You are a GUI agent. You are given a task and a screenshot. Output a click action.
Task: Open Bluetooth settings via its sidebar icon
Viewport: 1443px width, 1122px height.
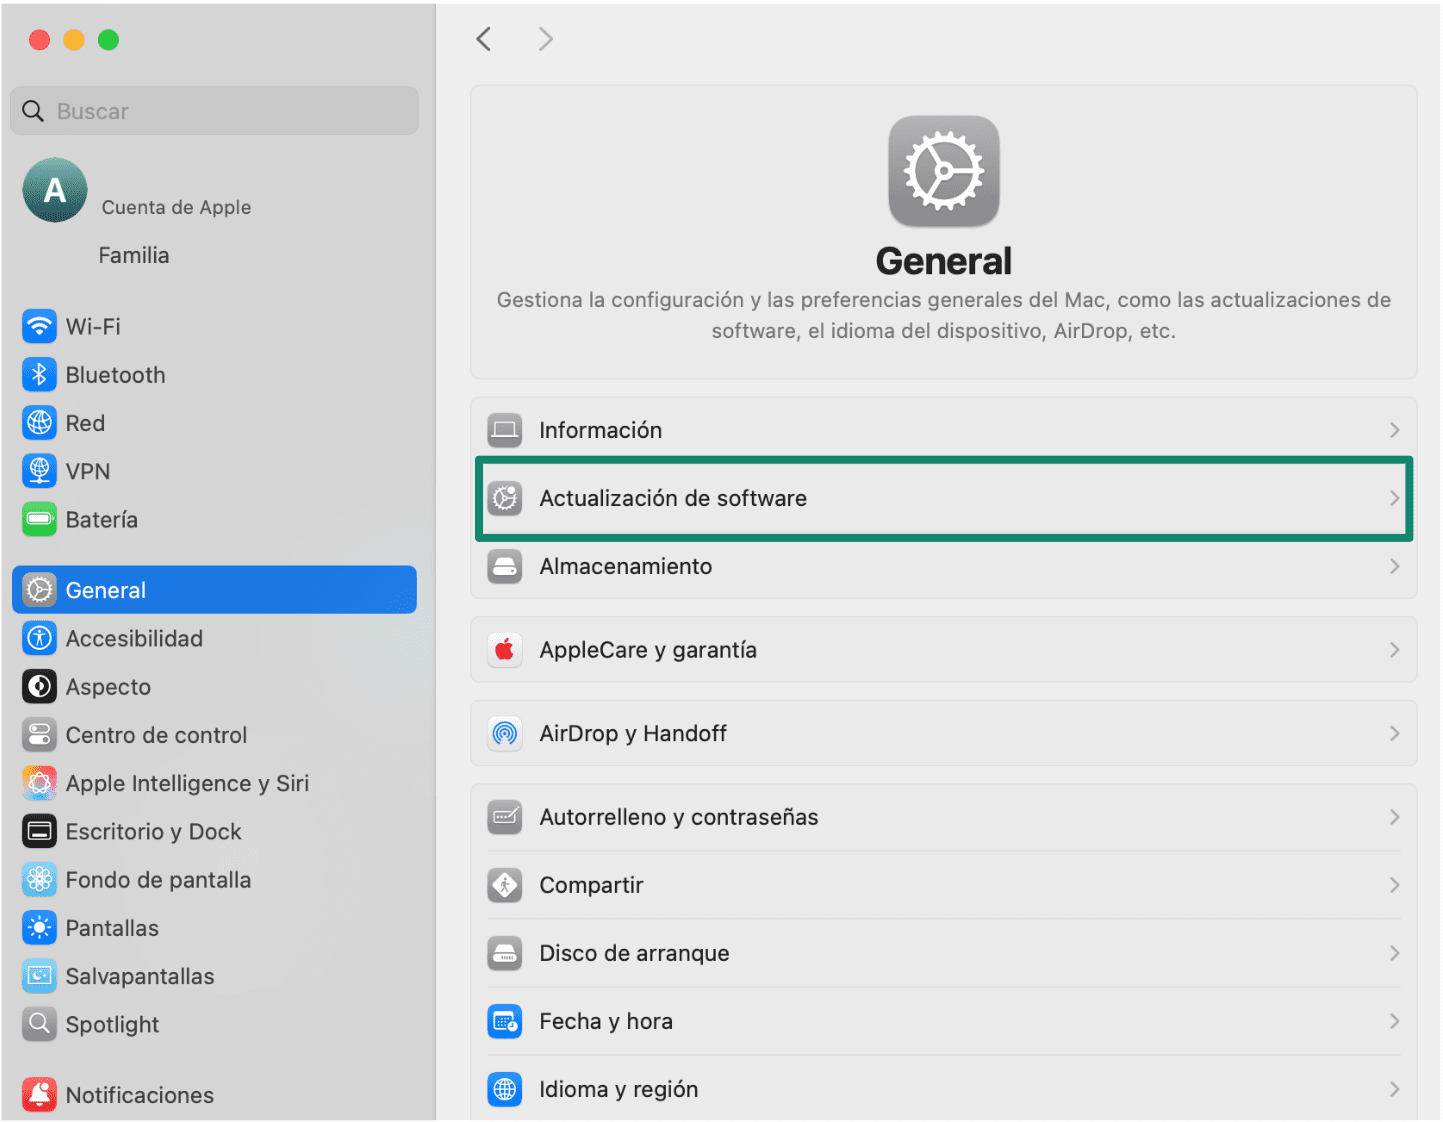[x=39, y=374]
